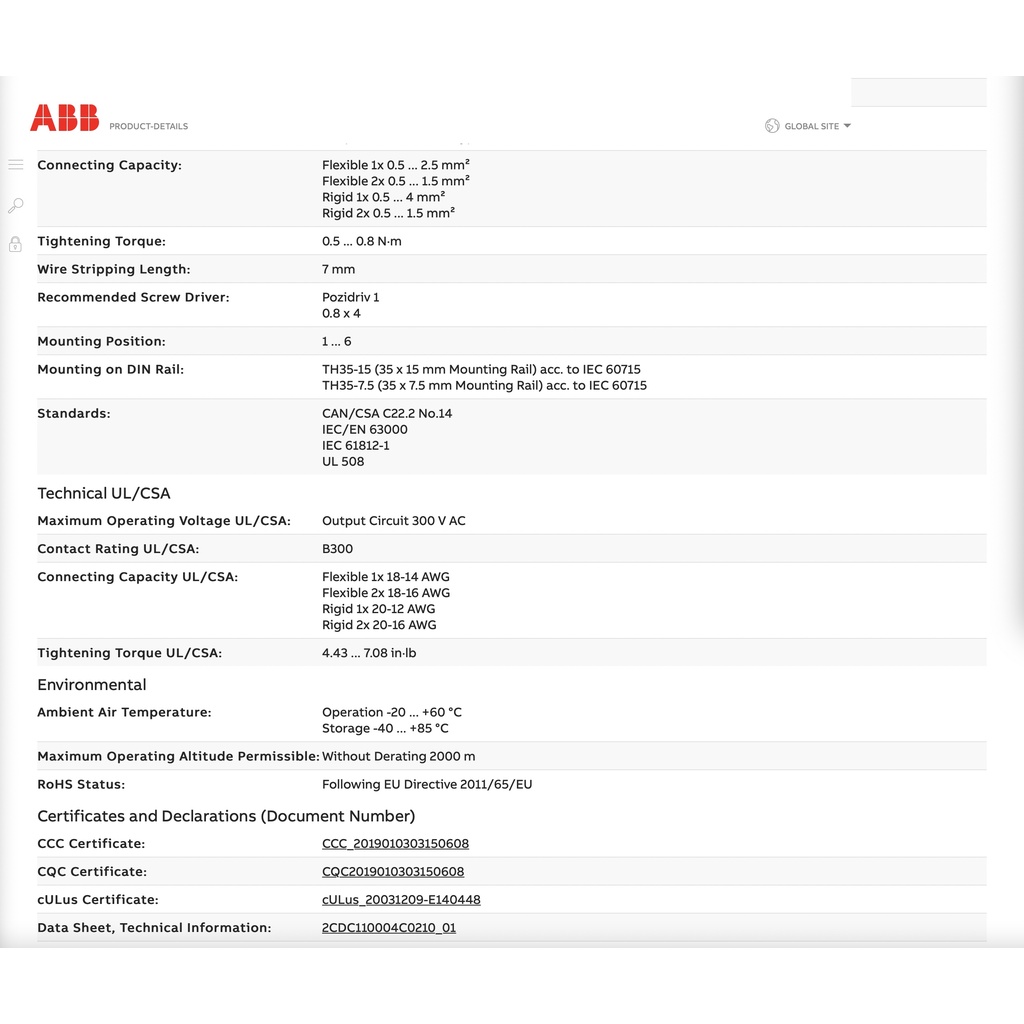
Task: Select 'Connecting Capacity UL/CSA:' label
Action: pyautogui.click(x=138, y=577)
